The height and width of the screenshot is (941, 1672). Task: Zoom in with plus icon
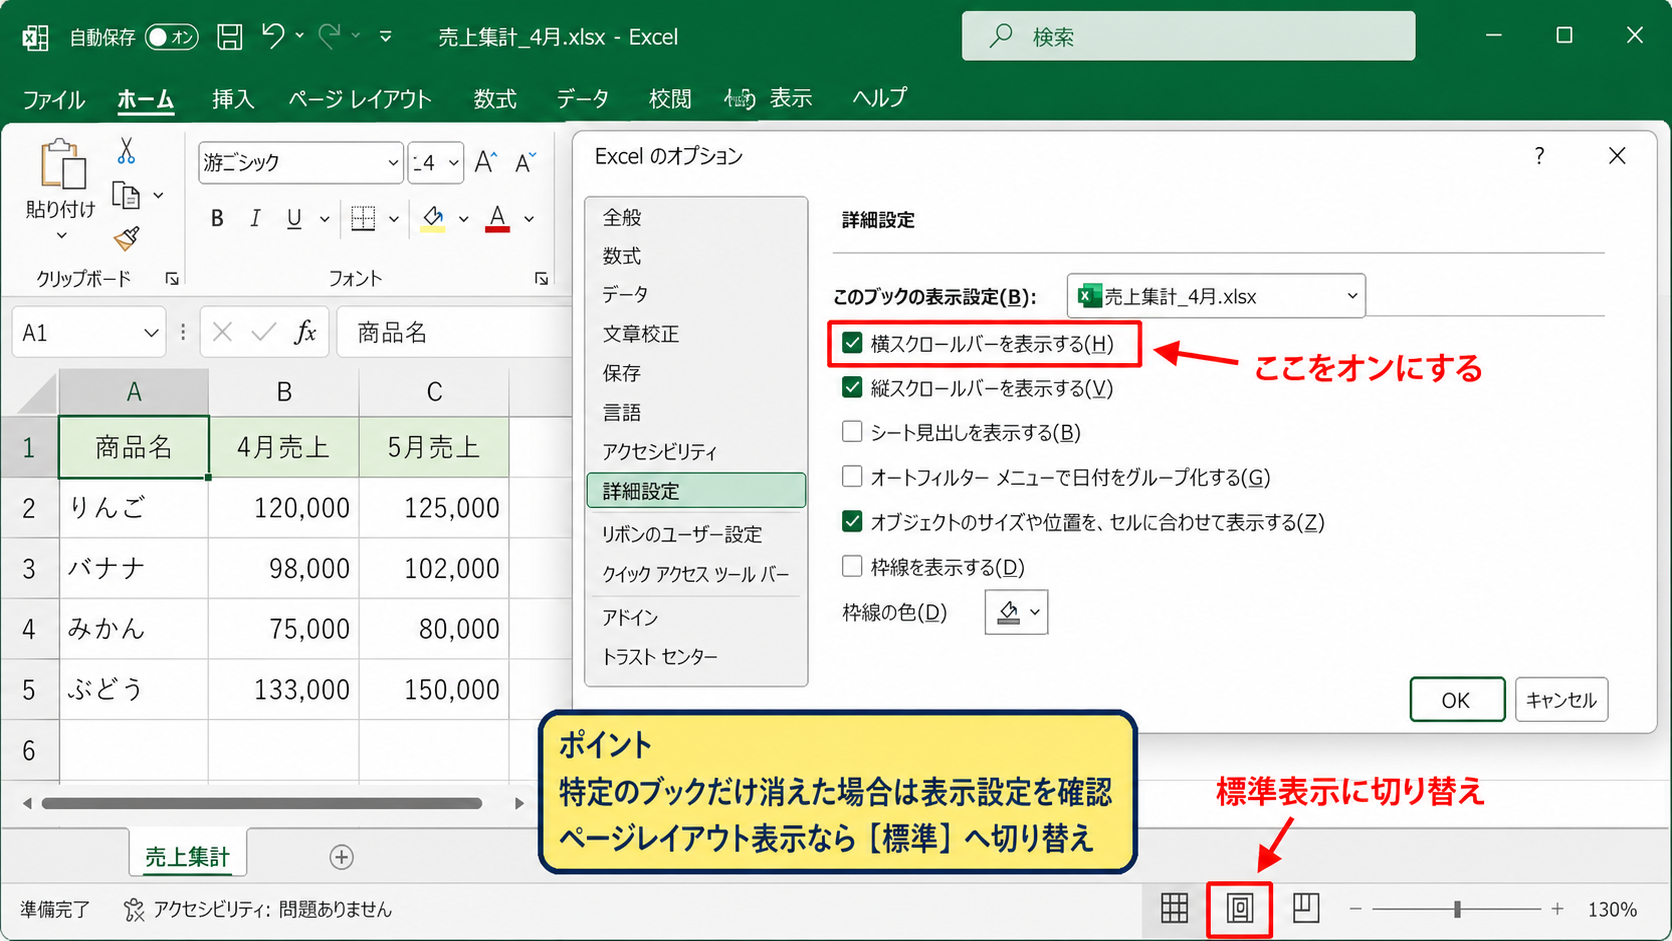click(1557, 909)
